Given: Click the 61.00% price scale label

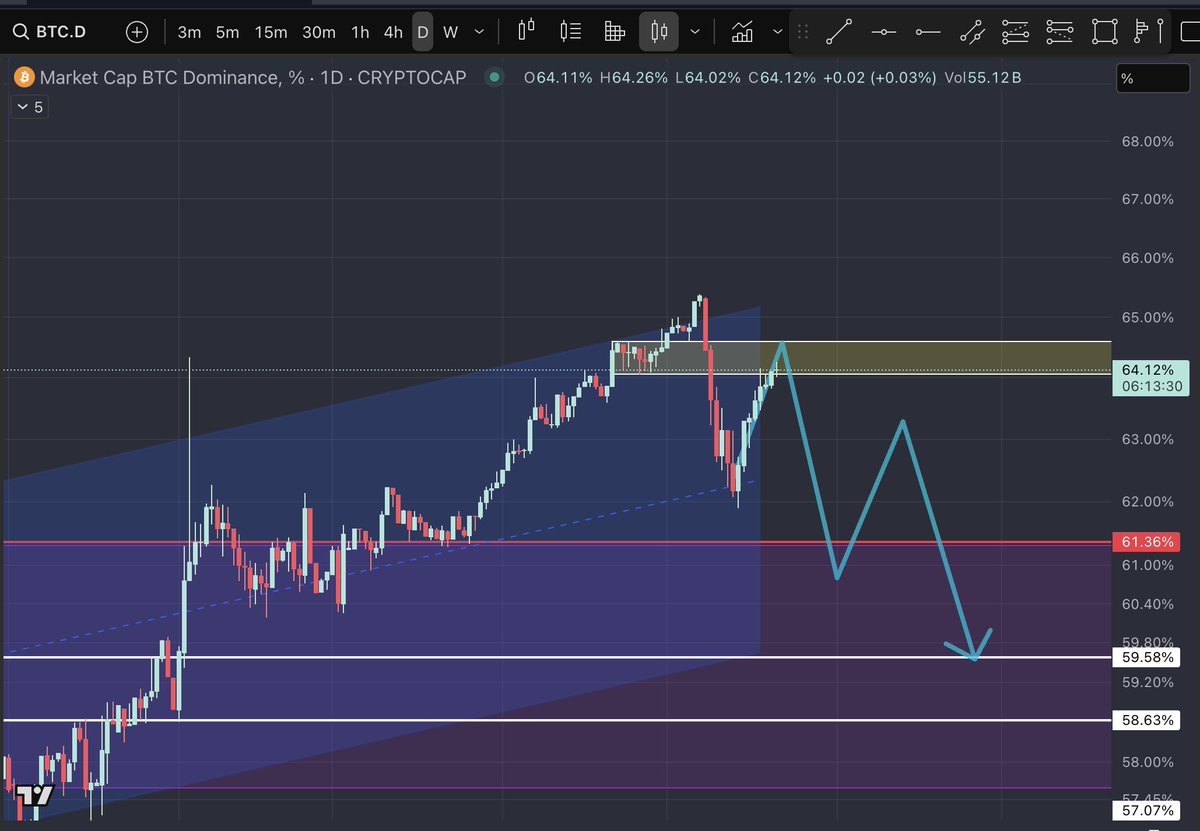Looking at the screenshot, I should [x=1148, y=565].
